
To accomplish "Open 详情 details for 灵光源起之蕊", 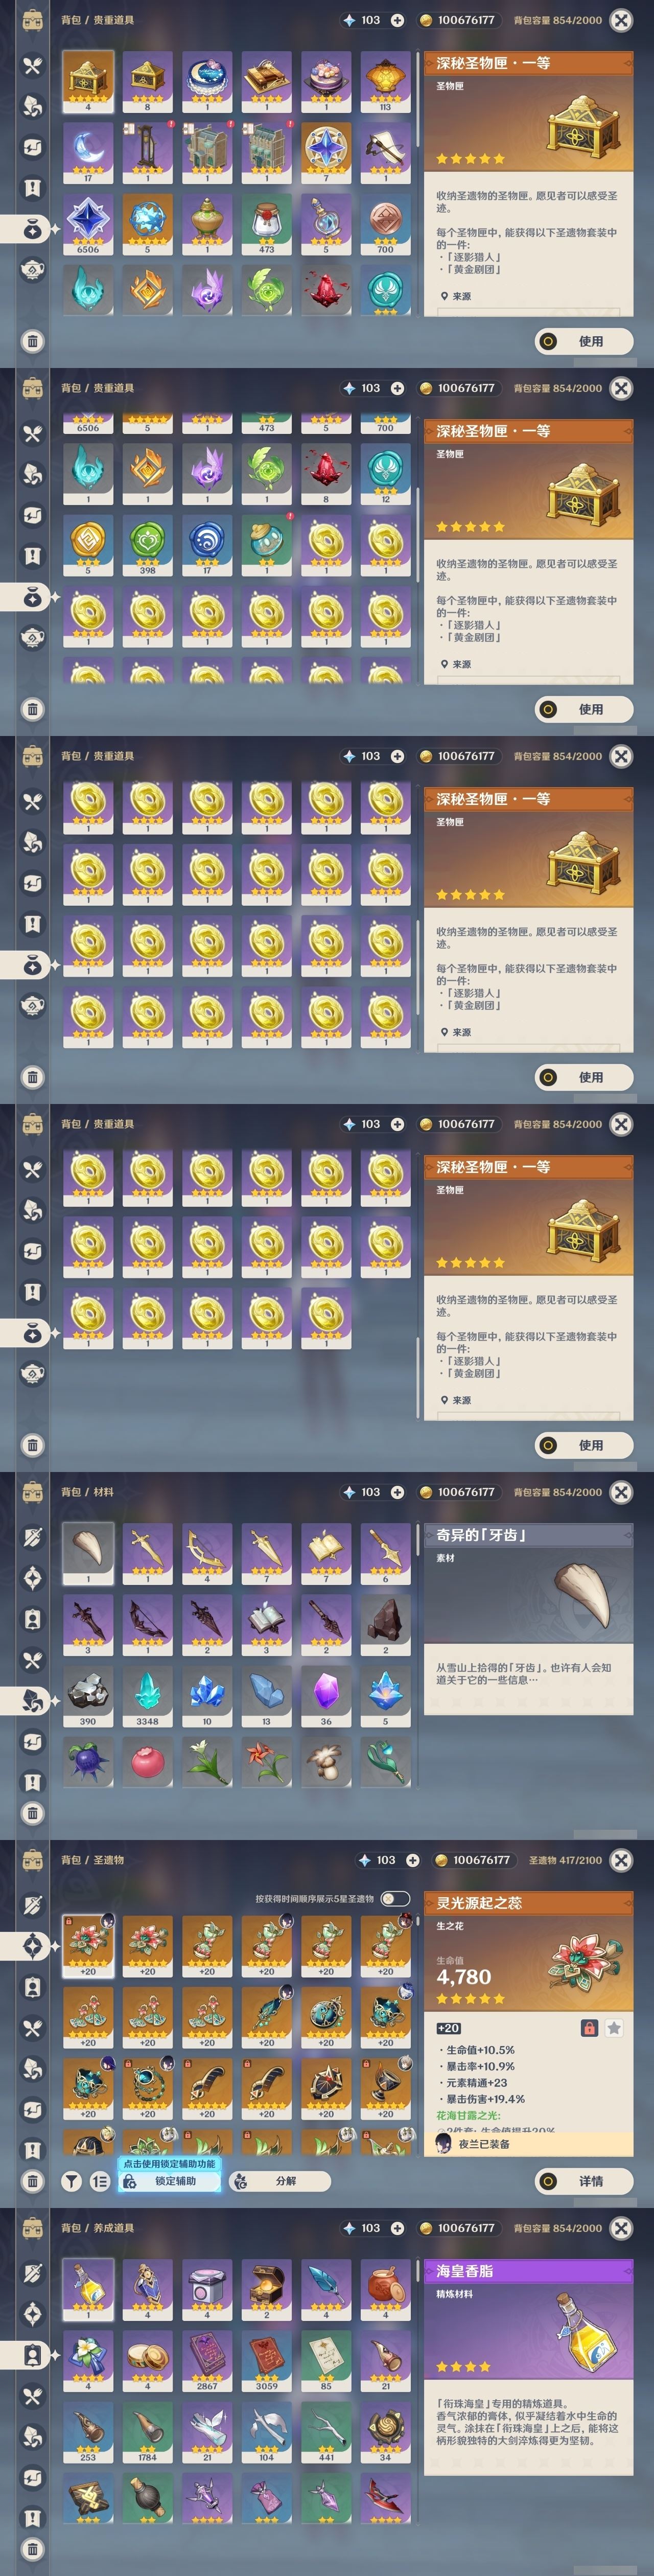I will point(584,2181).
